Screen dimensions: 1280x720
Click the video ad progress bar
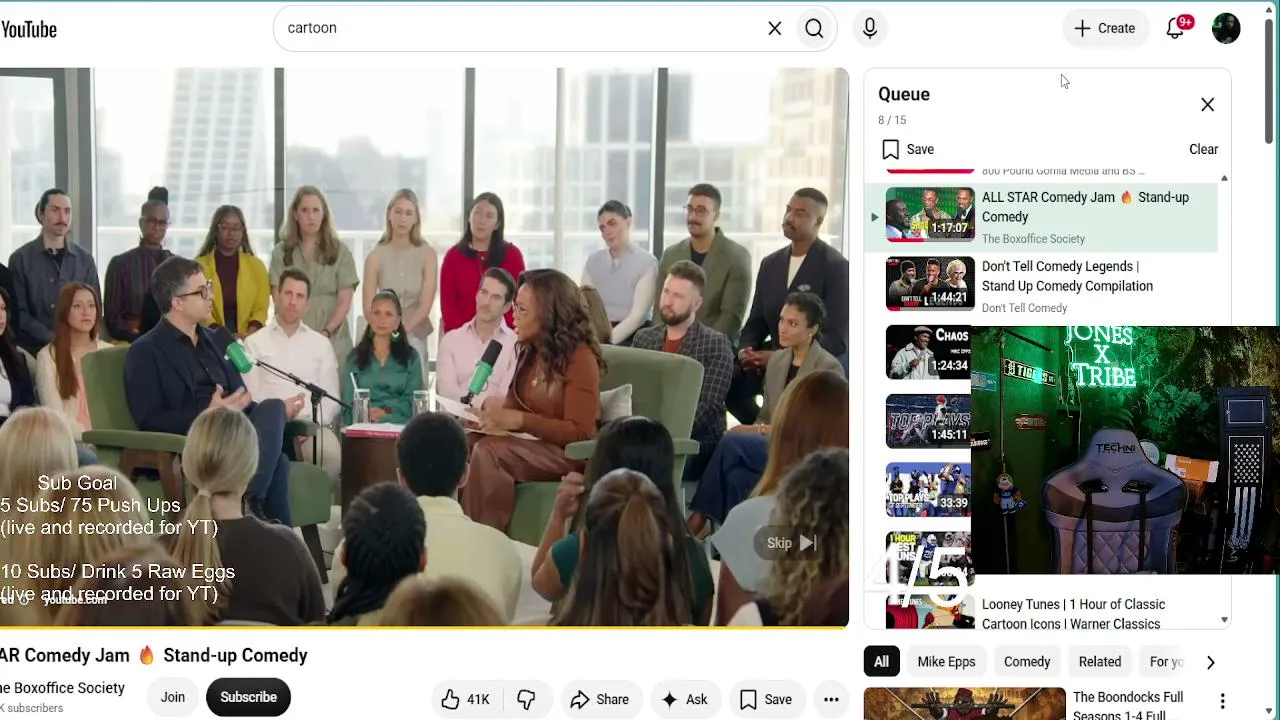(x=424, y=627)
